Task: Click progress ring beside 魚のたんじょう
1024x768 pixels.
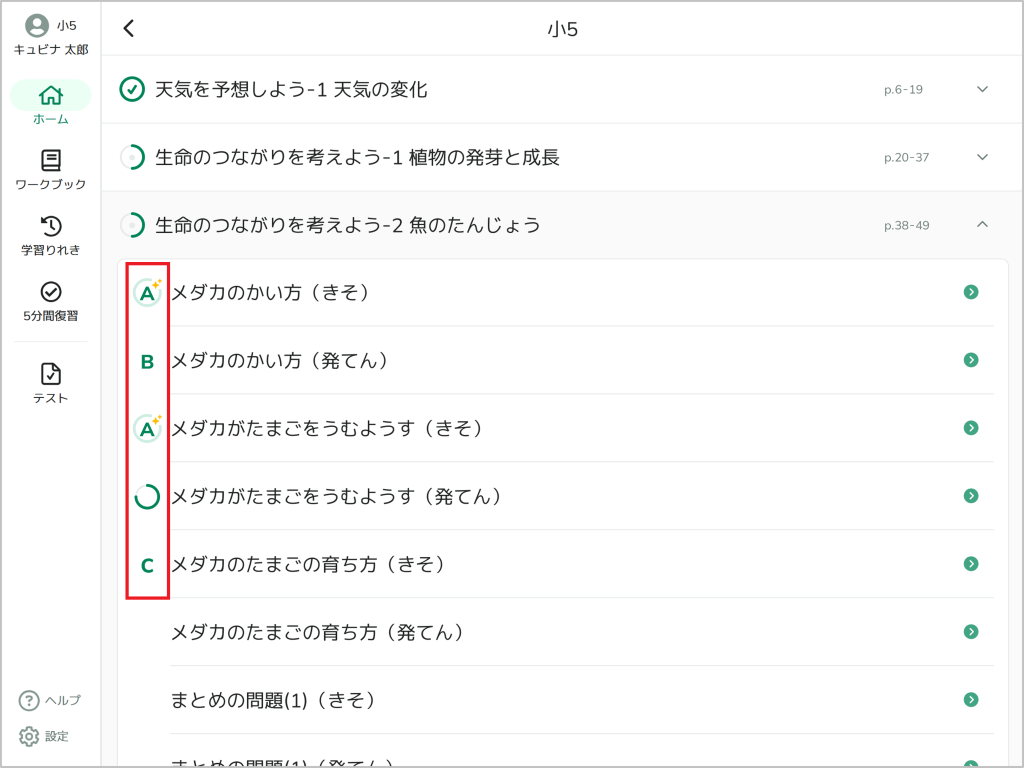Action: click(132, 225)
